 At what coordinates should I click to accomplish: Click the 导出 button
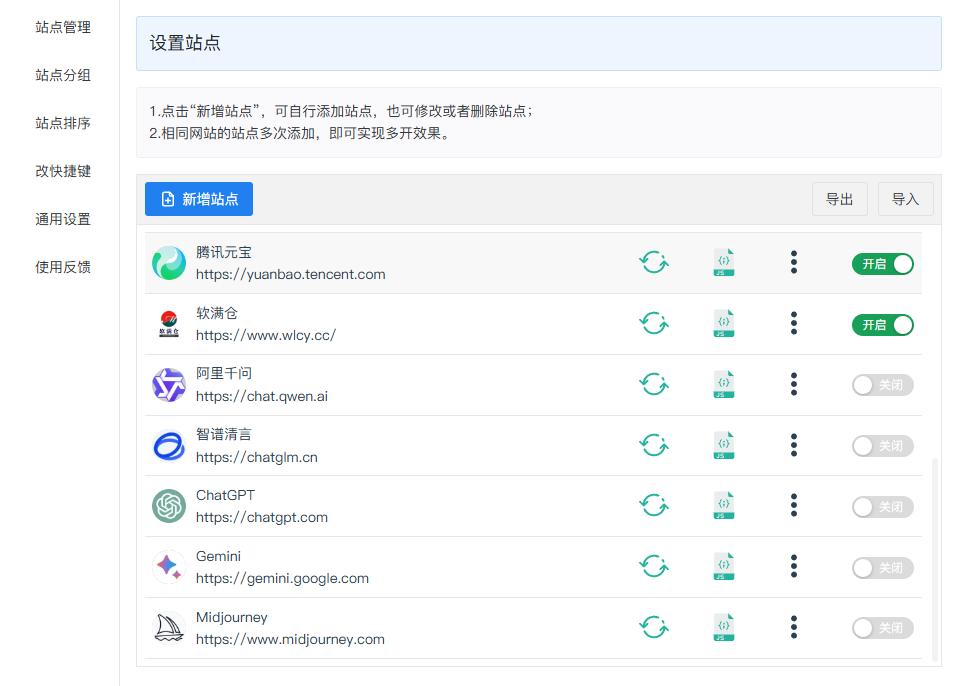(839, 199)
